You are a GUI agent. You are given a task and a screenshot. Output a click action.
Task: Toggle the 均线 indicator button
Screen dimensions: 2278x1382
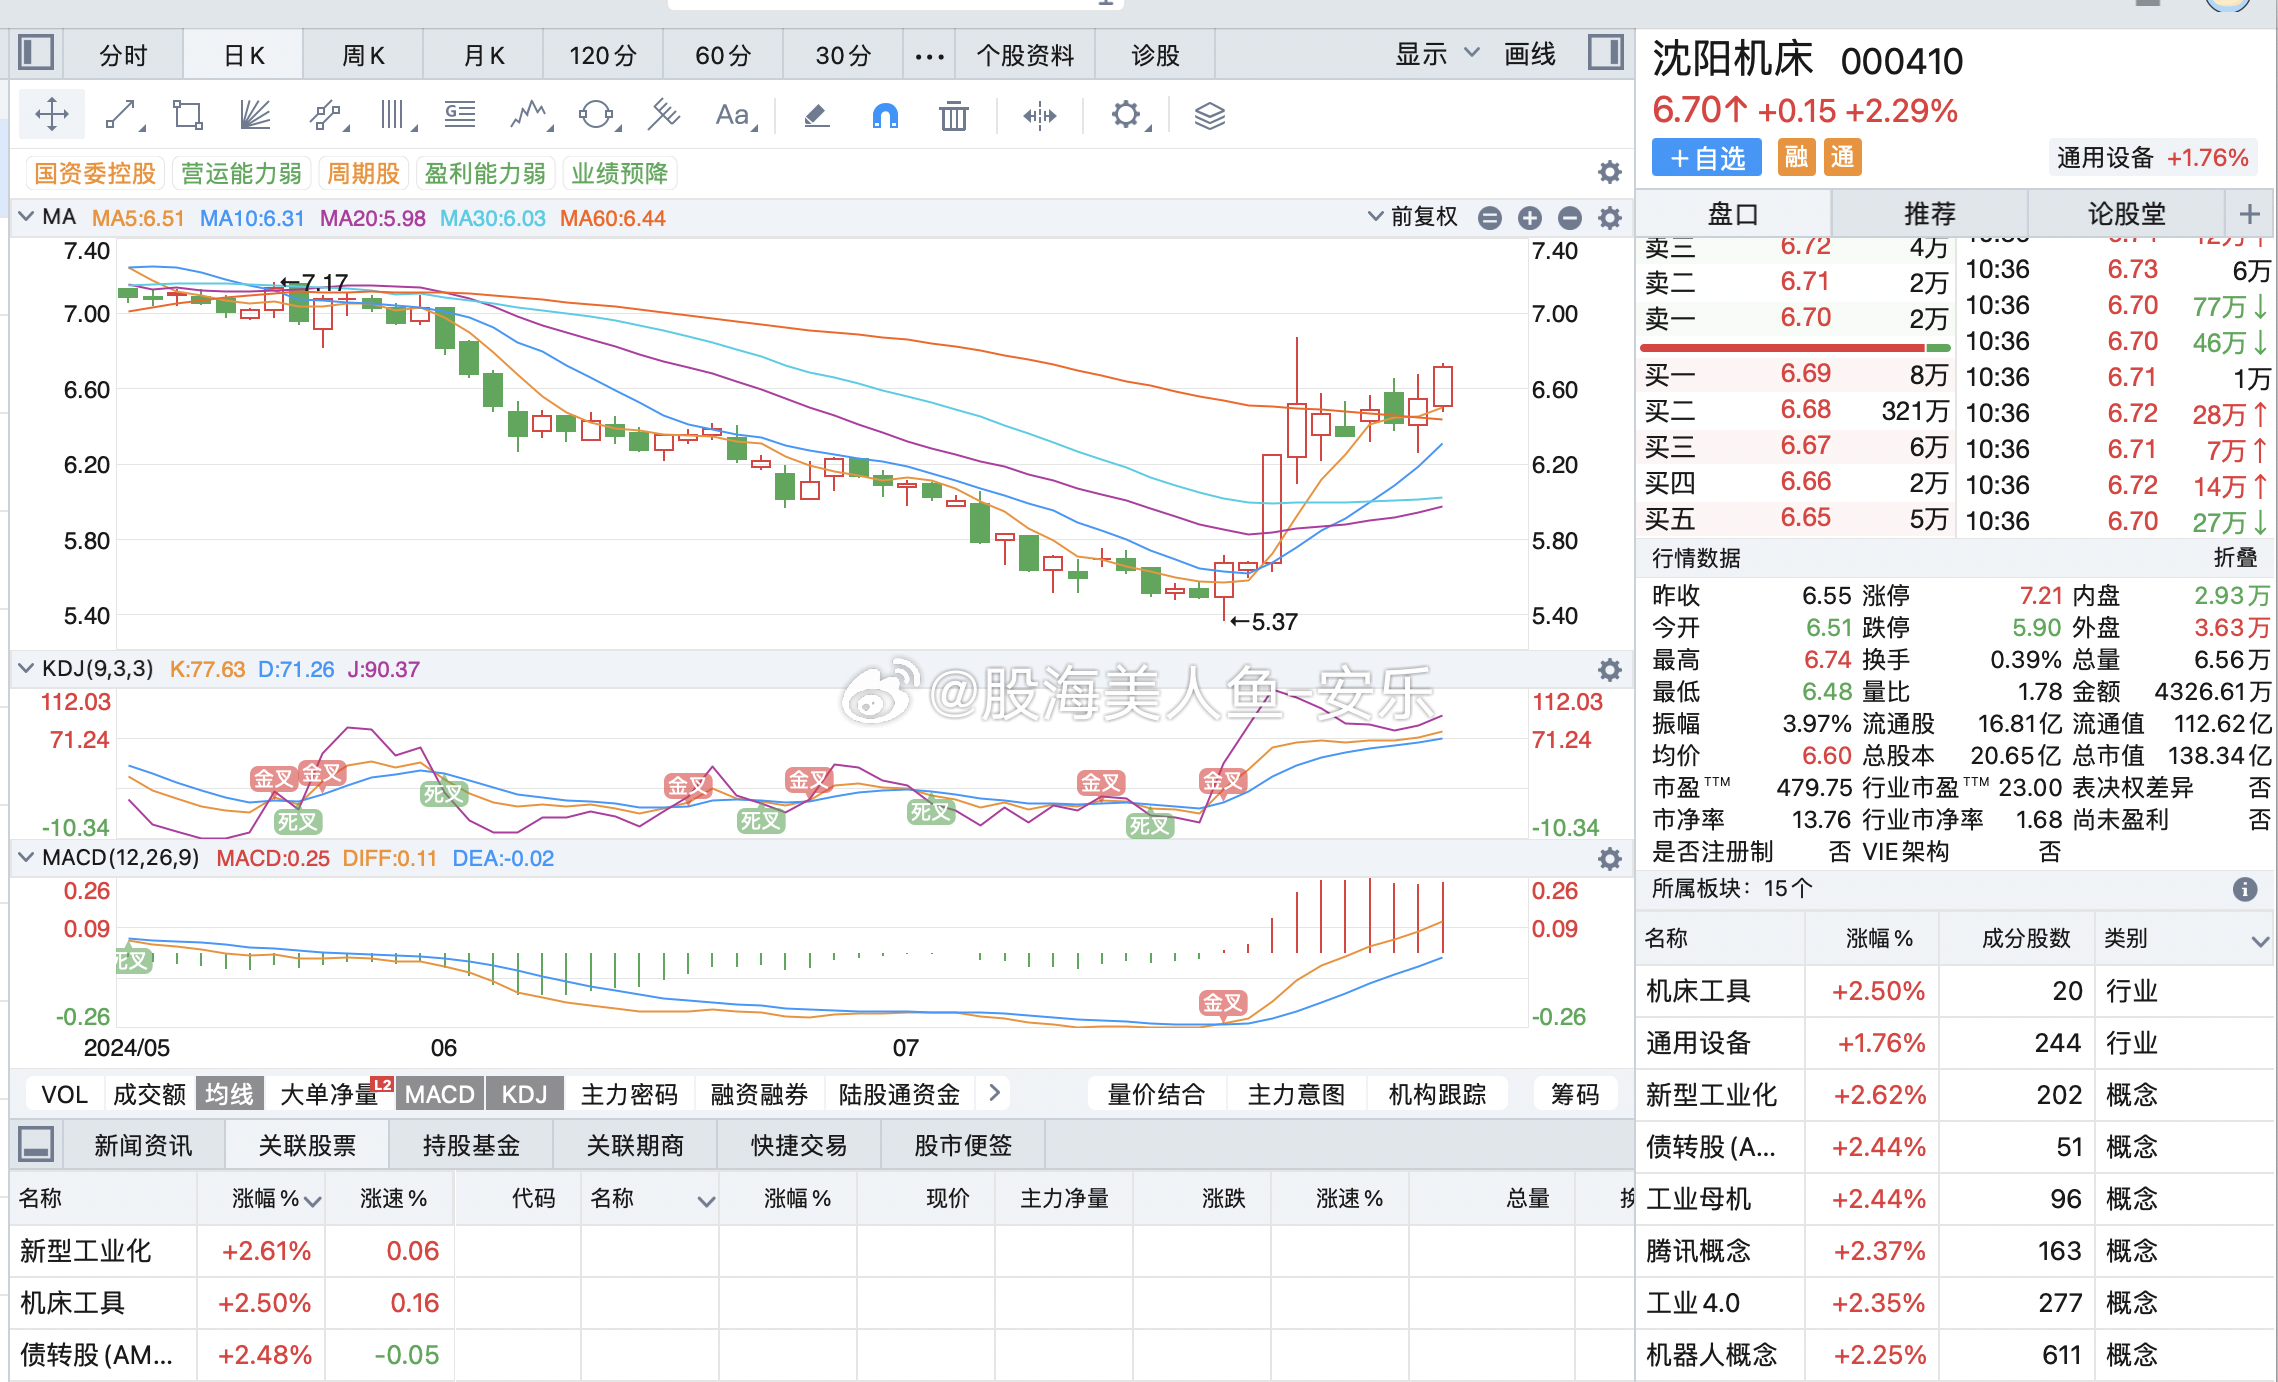coord(229,1094)
